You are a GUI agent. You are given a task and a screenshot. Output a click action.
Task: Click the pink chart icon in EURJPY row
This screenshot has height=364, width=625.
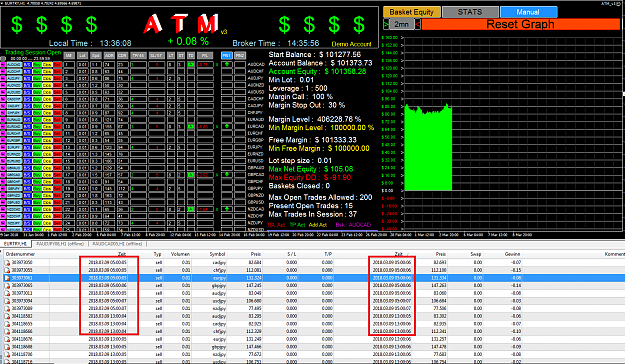2,147
